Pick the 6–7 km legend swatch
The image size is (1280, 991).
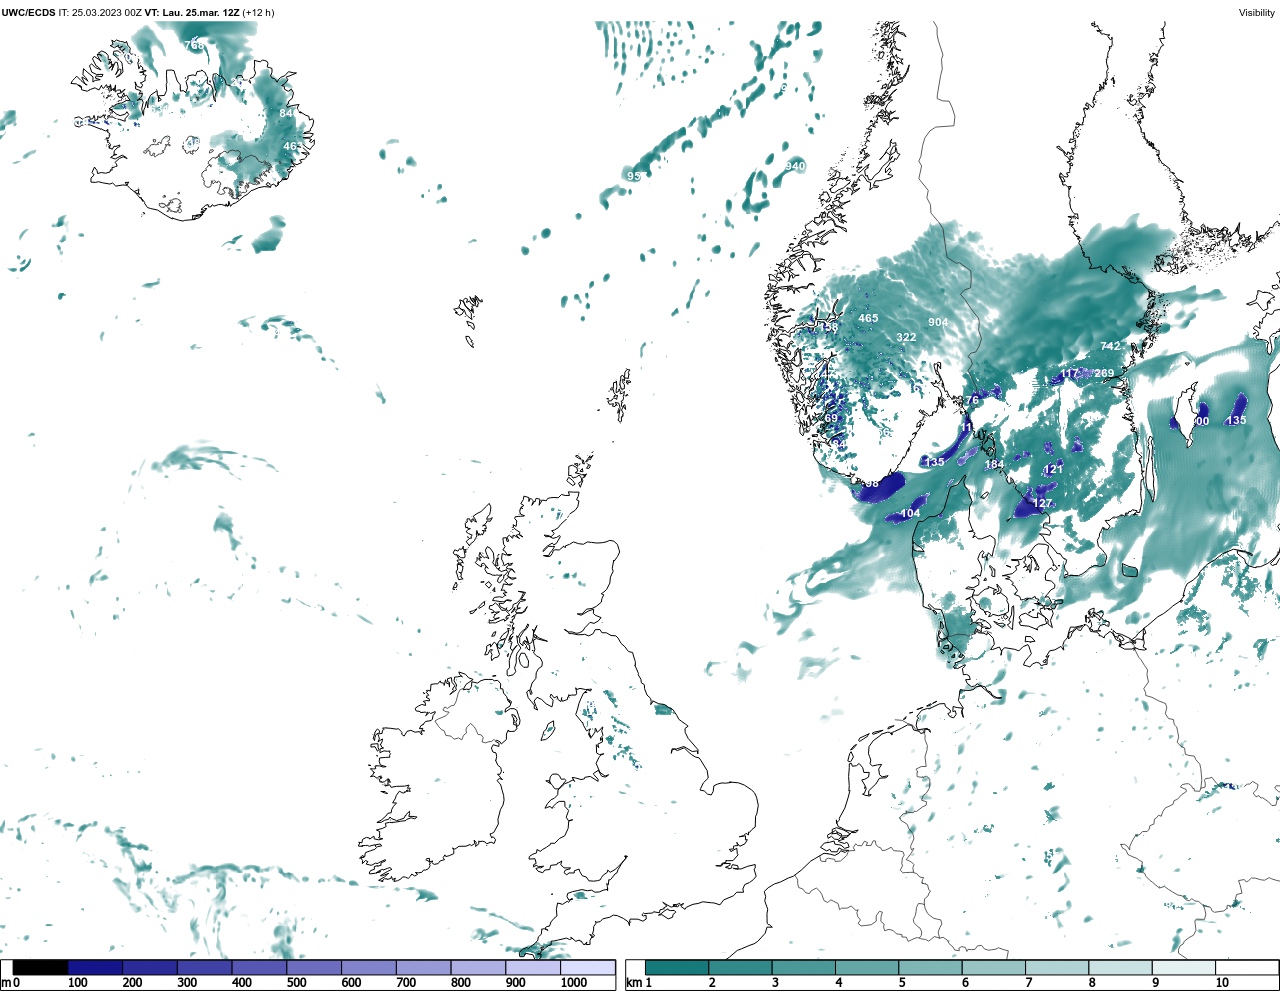click(993, 968)
